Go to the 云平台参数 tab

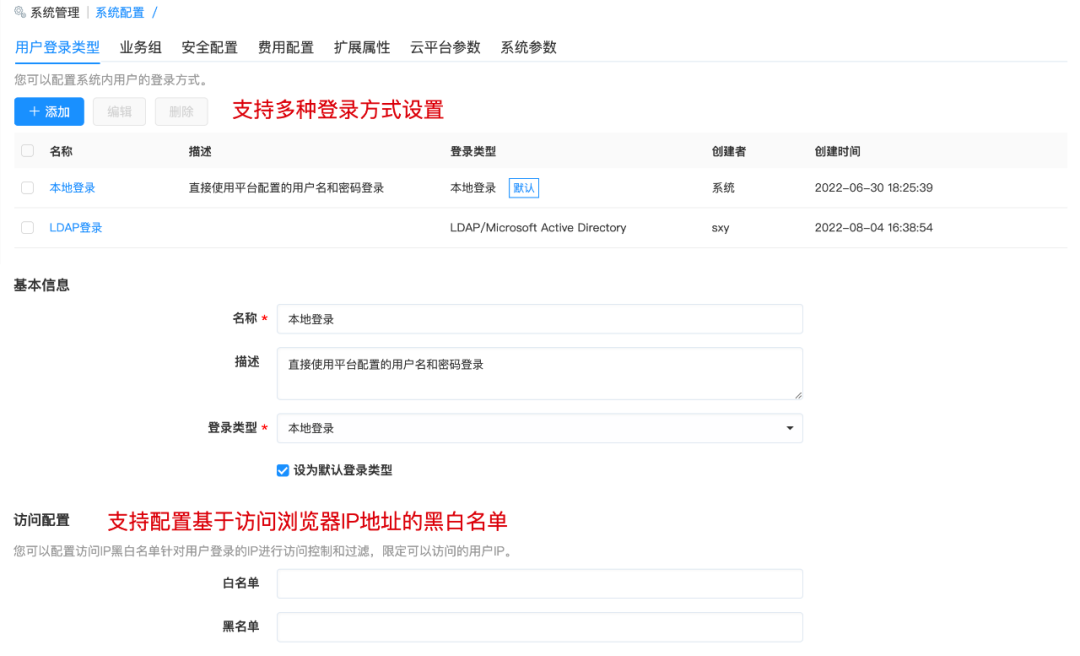click(445, 47)
